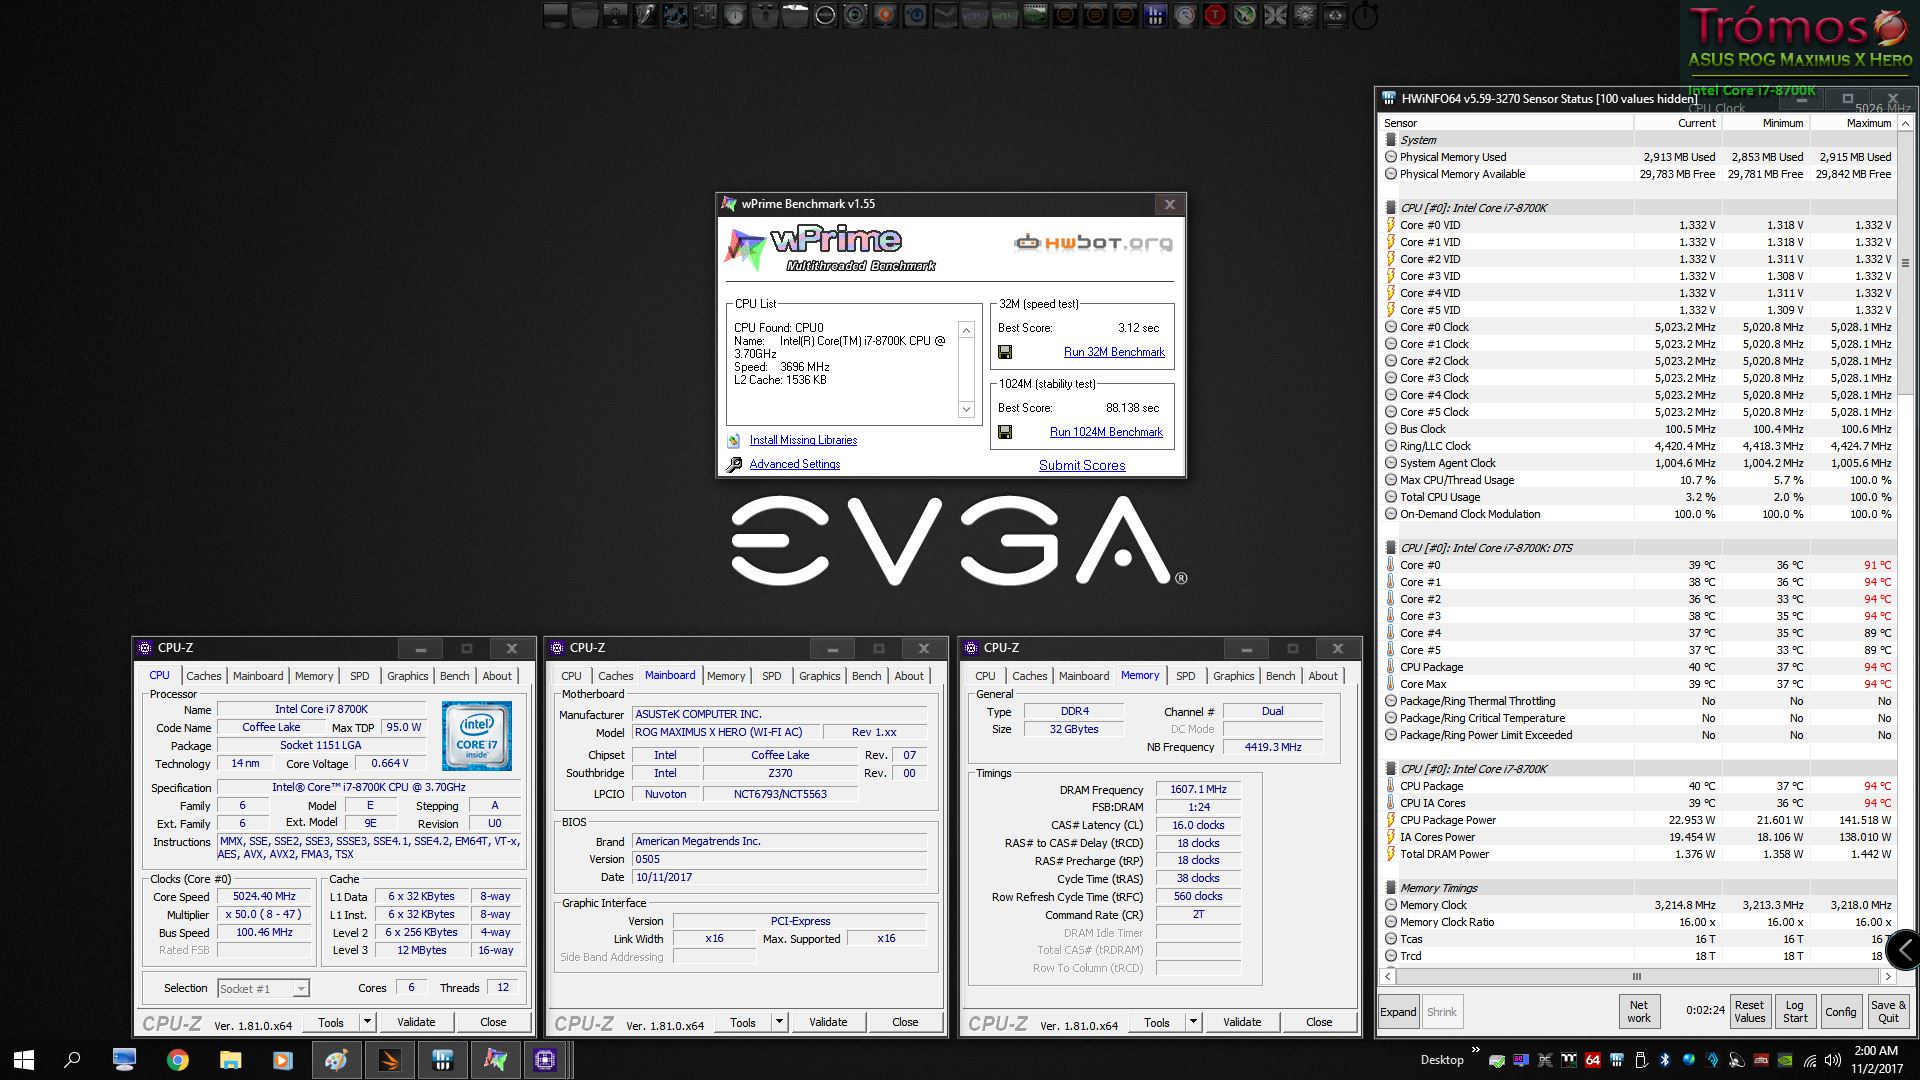The height and width of the screenshot is (1080, 1920).
Task: Select the CPU Package Power row in HWiNFO
Action: point(1638,820)
